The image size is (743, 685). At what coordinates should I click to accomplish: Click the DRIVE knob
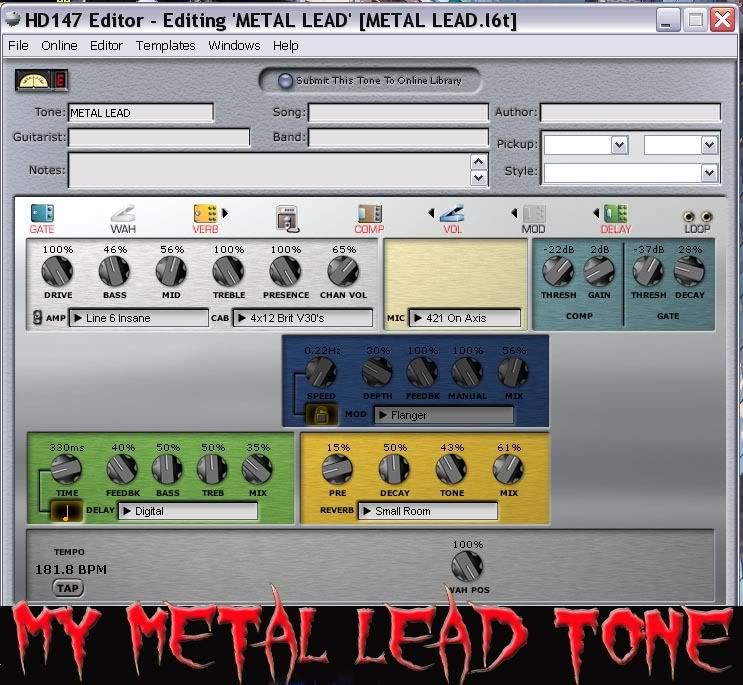click(57, 271)
